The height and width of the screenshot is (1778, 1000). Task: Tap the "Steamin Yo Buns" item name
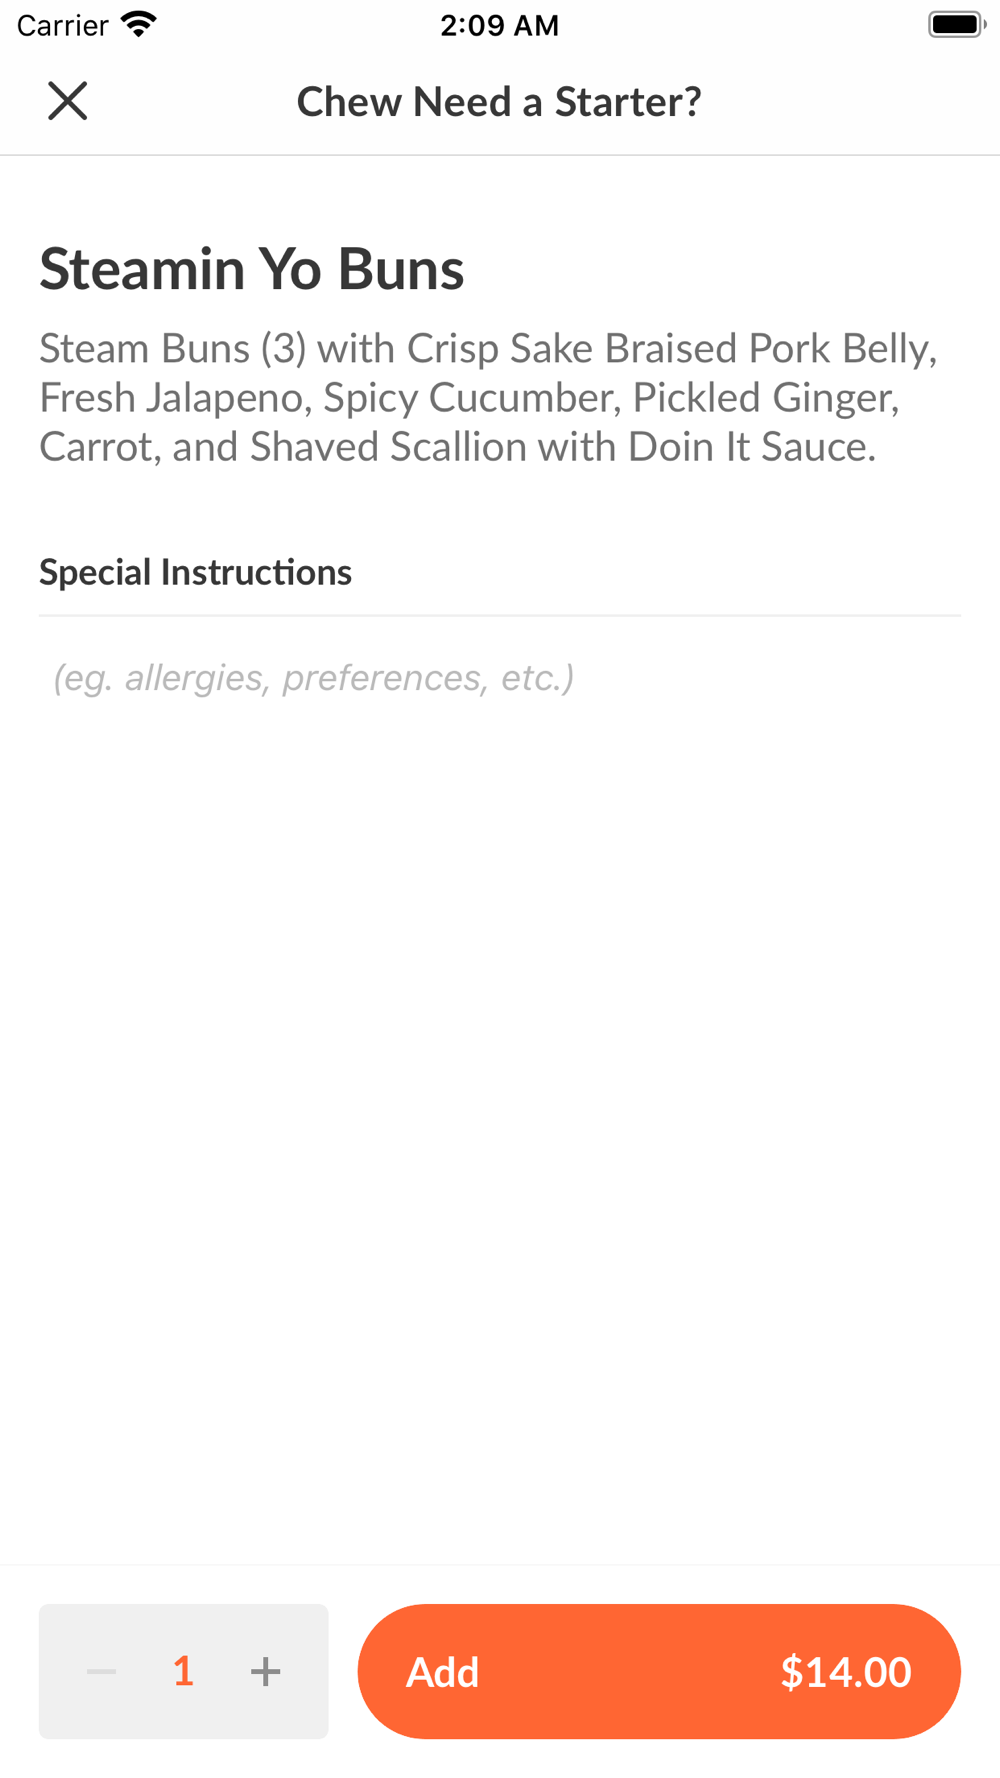[x=252, y=269]
